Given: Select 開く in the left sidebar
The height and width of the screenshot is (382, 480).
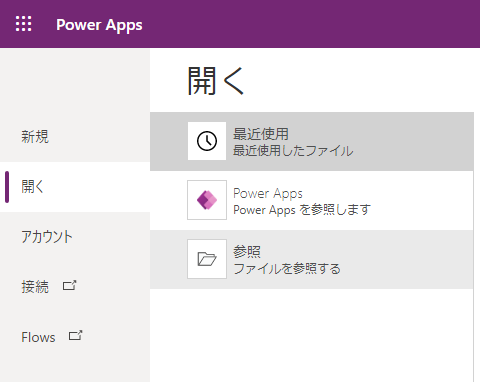Looking at the screenshot, I should point(75,187).
